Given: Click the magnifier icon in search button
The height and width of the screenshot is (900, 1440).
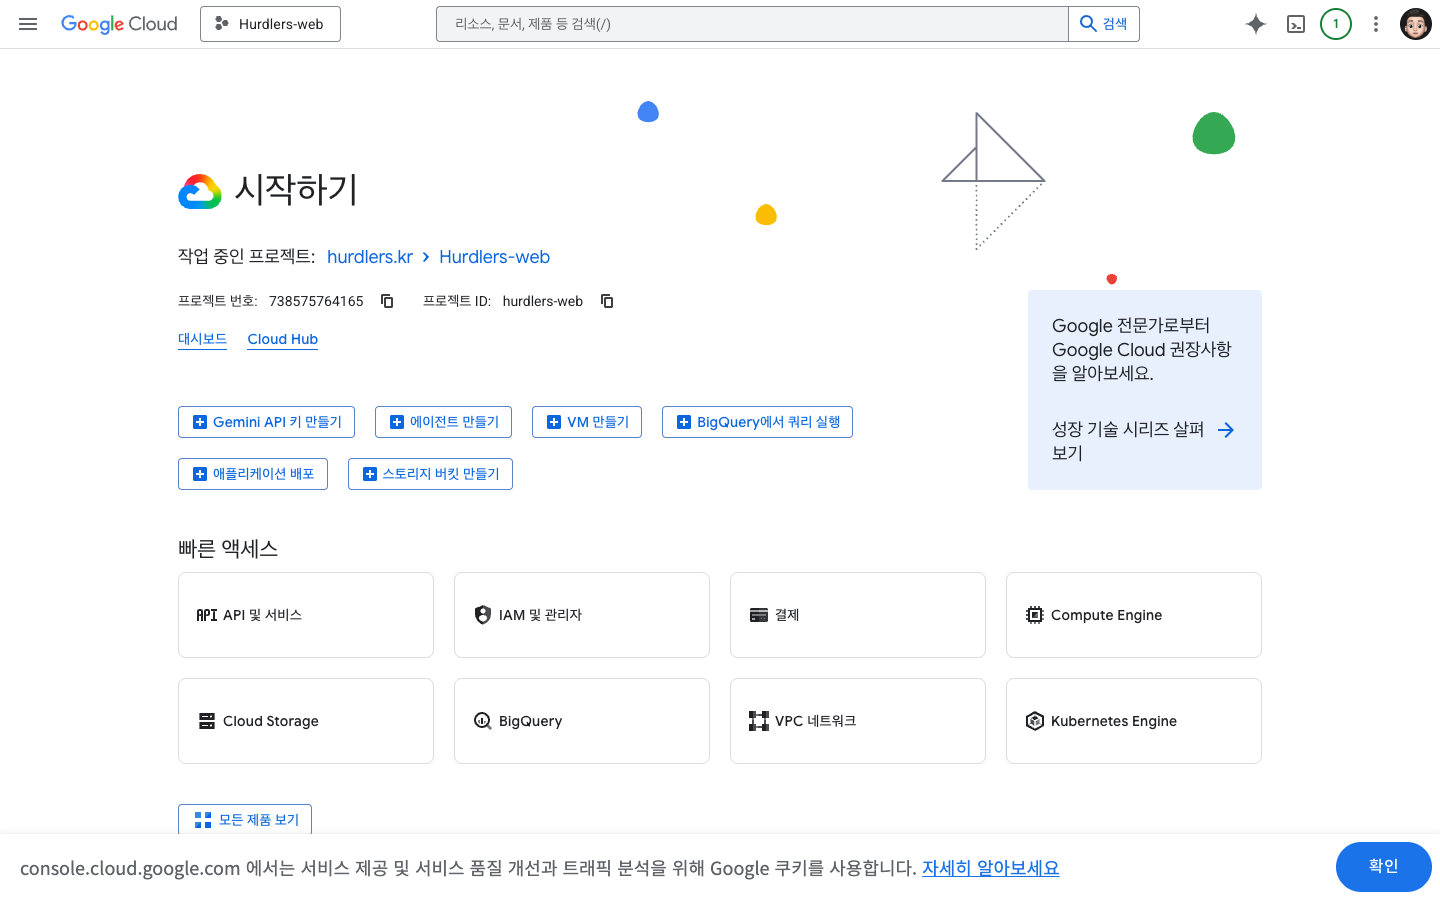Looking at the screenshot, I should 1089,24.
